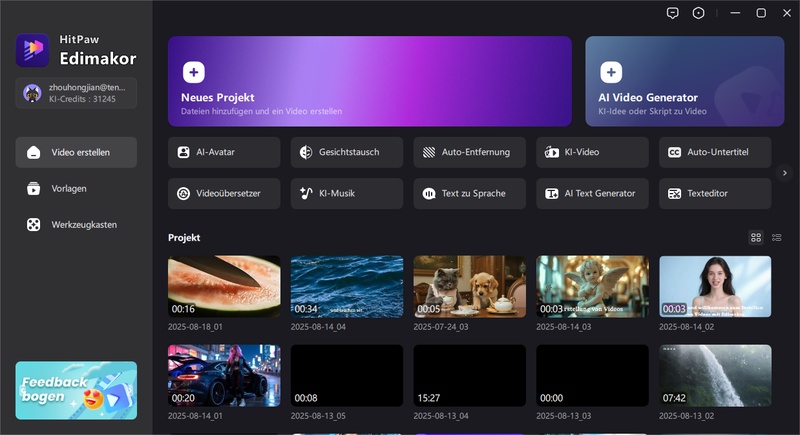Open the Text zu Sprache button
The height and width of the screenshot is (435, 800).
point(469,193)
